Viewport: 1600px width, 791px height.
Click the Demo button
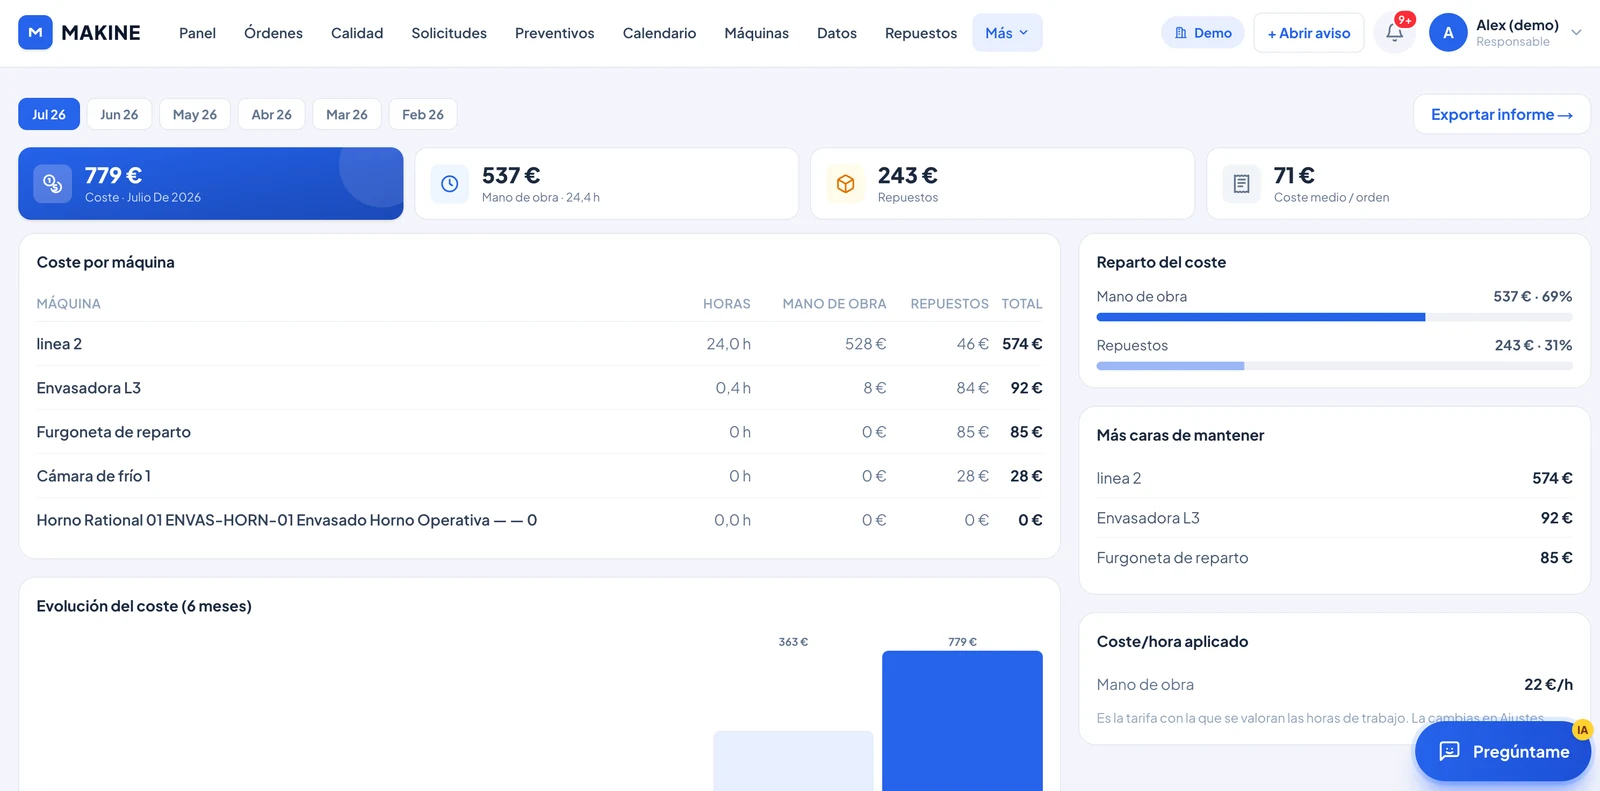1203,33
